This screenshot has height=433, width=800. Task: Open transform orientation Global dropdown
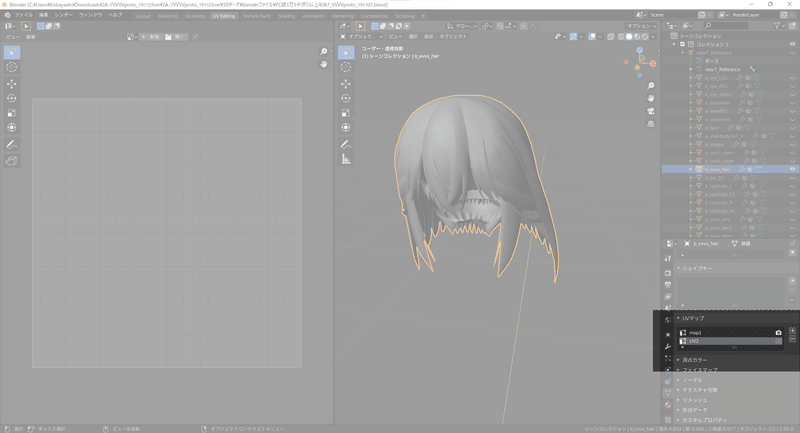pyautogui.click(x=462, y=26)
